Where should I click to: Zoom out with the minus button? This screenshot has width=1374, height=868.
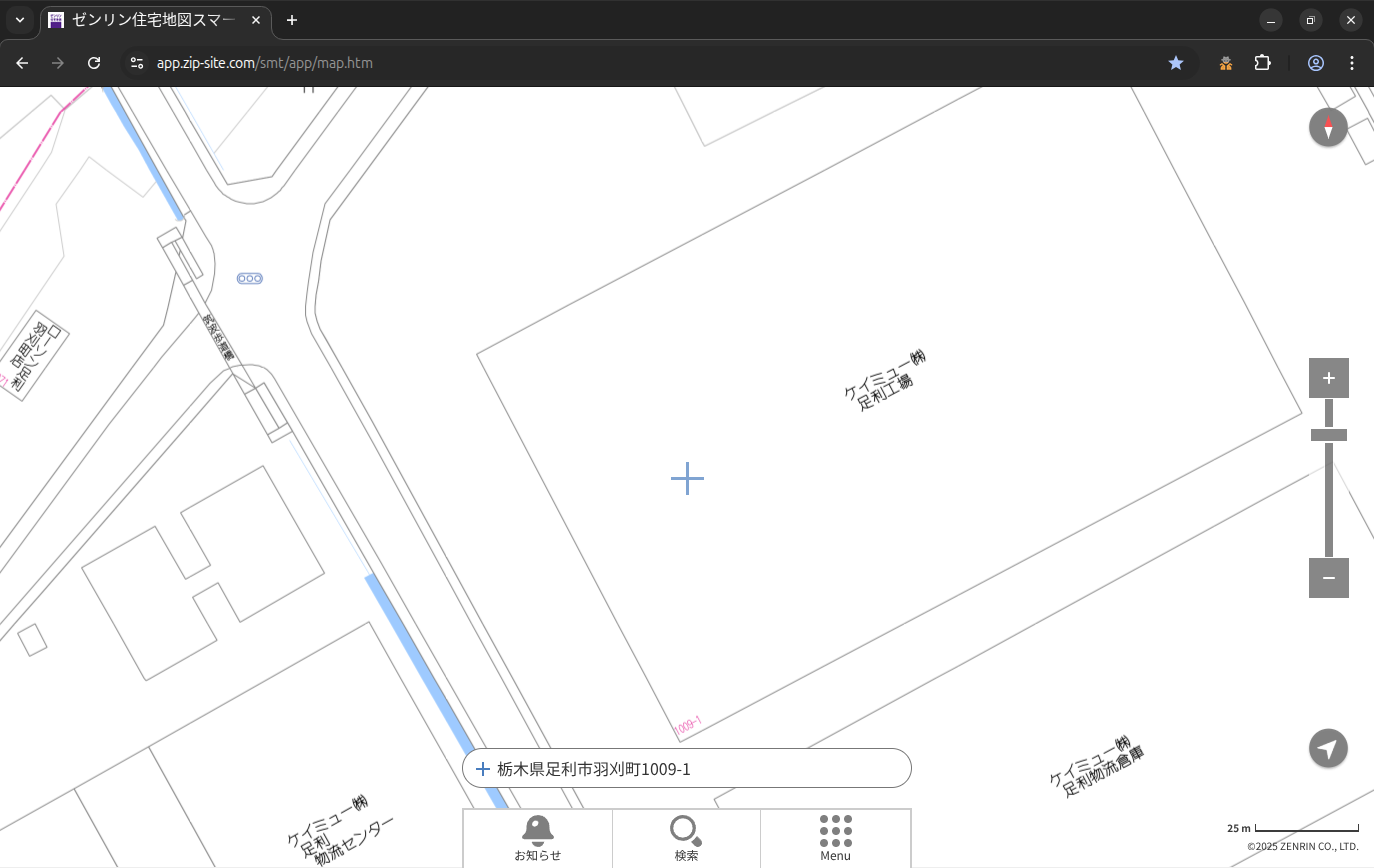click(x=1328, y=578)
